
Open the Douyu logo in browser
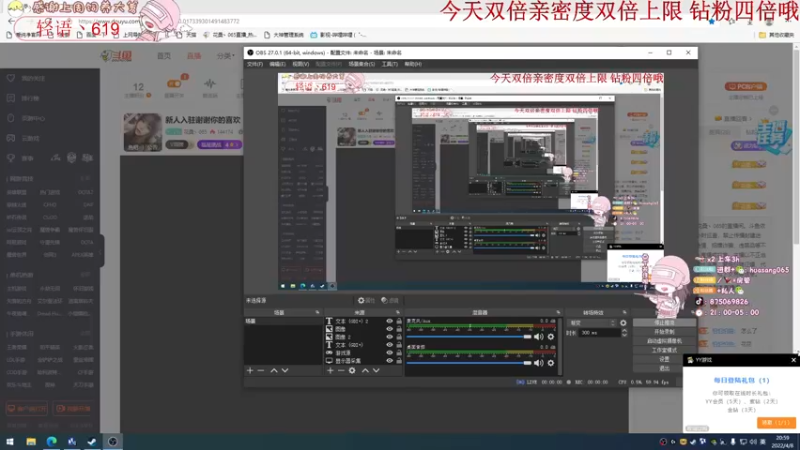click(117, 56)
